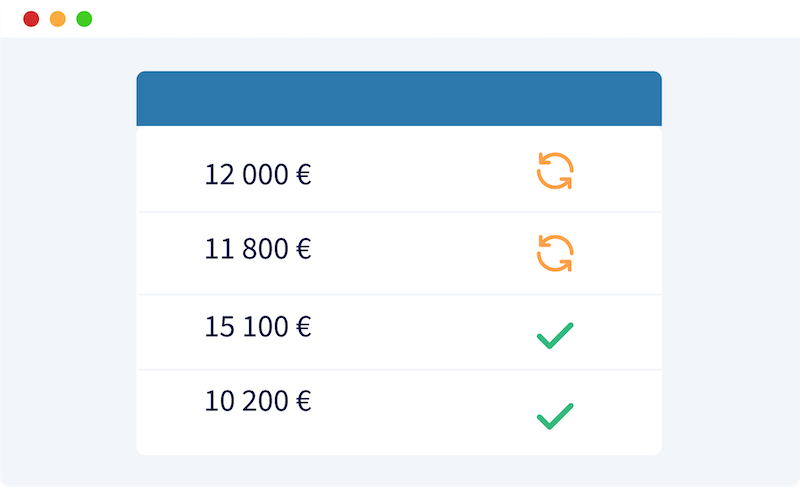800x487 pixels.
Task: Click the euro symbol after 11 800
Action: click(x=304, y=249)
